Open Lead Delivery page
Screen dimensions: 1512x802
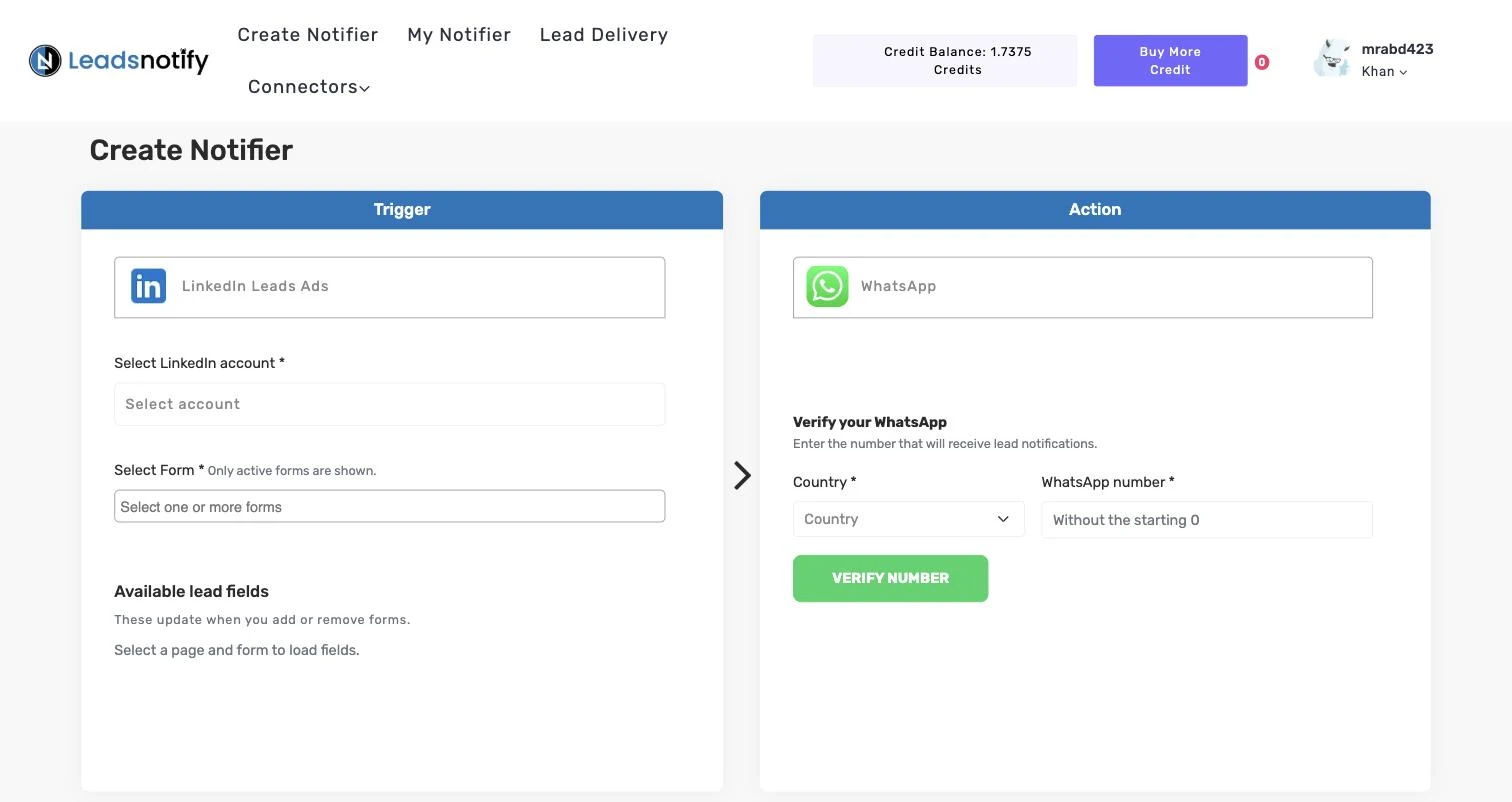pos(604,35)
